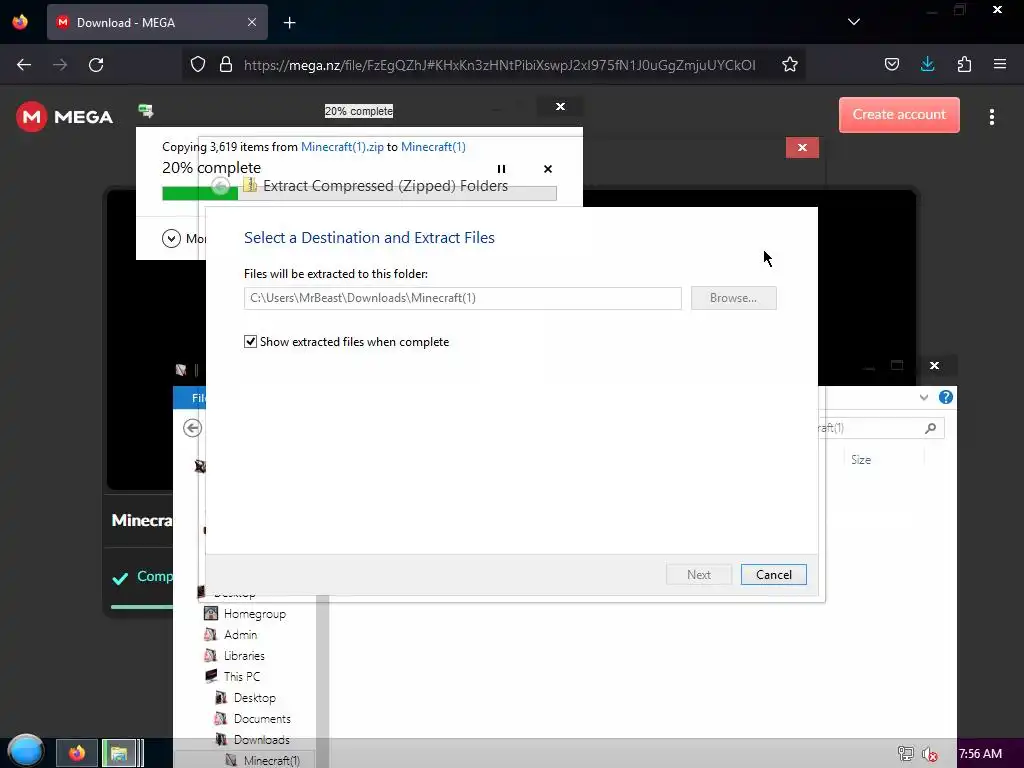Open the list all tabs chevron
Screen dimensions: 1024x768
click(x=854, y=22)
